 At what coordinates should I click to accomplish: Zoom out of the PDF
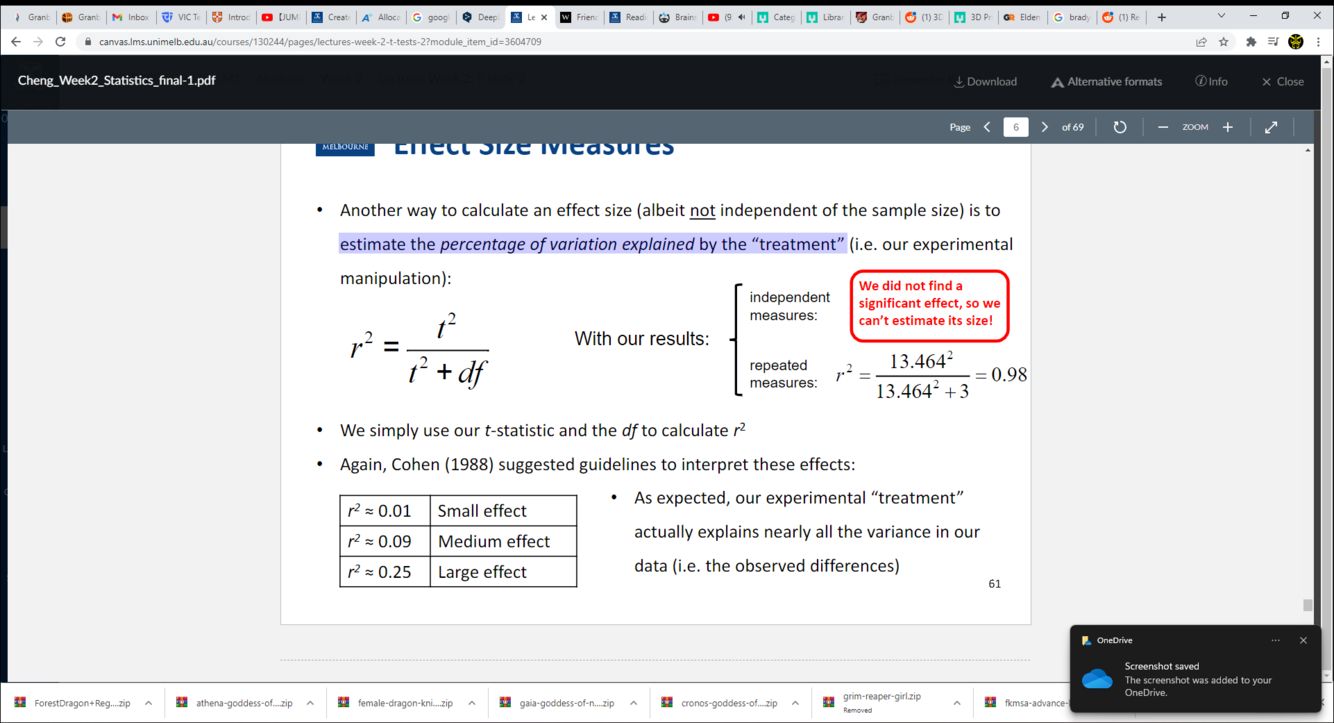coord(1163,127)
